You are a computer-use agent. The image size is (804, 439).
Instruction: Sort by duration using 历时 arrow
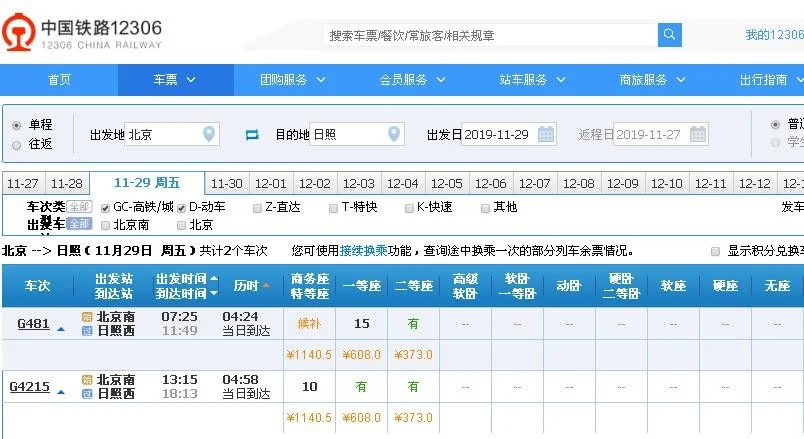click(x=266, y=286)
